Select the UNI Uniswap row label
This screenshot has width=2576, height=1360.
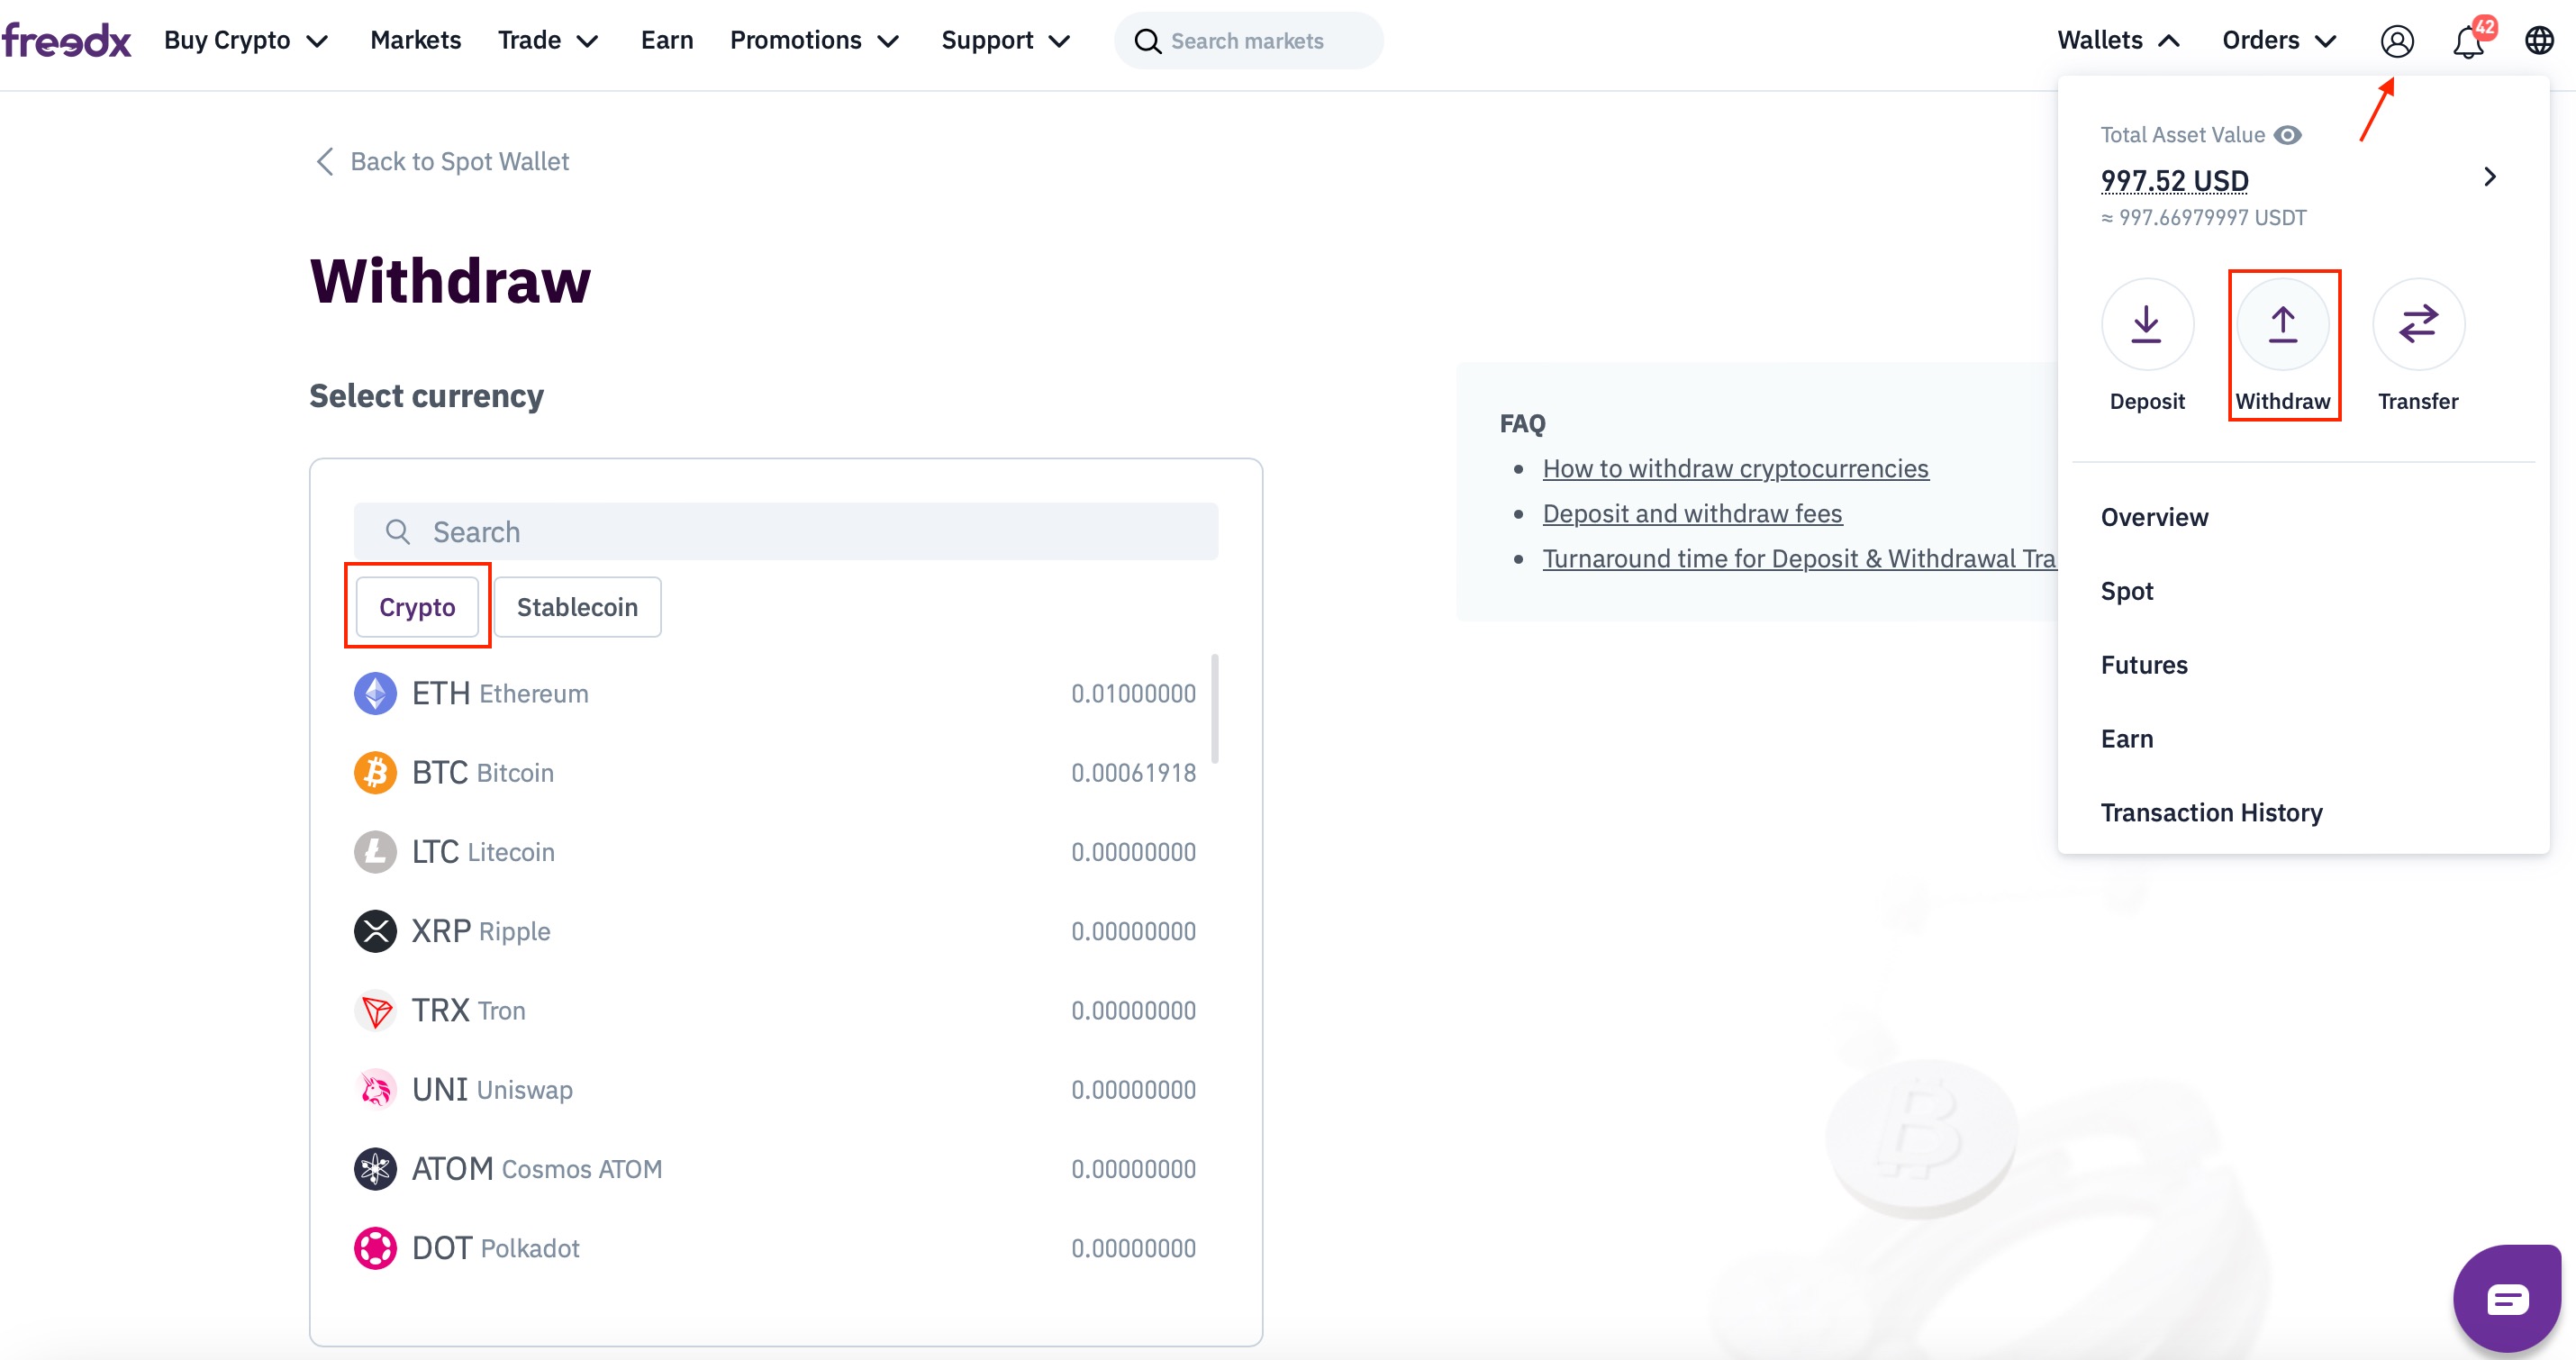tap(492, 1089)
